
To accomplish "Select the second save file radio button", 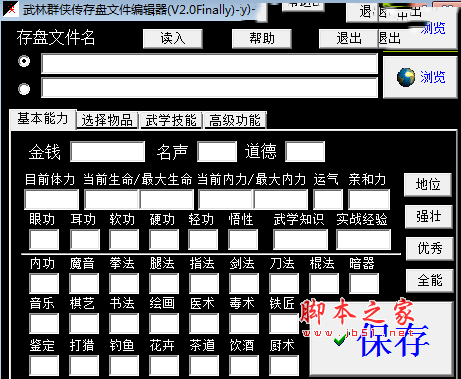I will pos(24,89).
